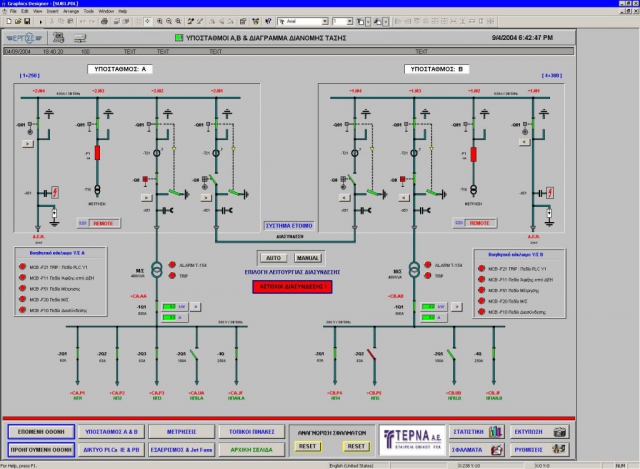The width and height of the screenshot is (640, 469).
Task: Switch interconnection mode to AUTO
Action: pos(272,258)
